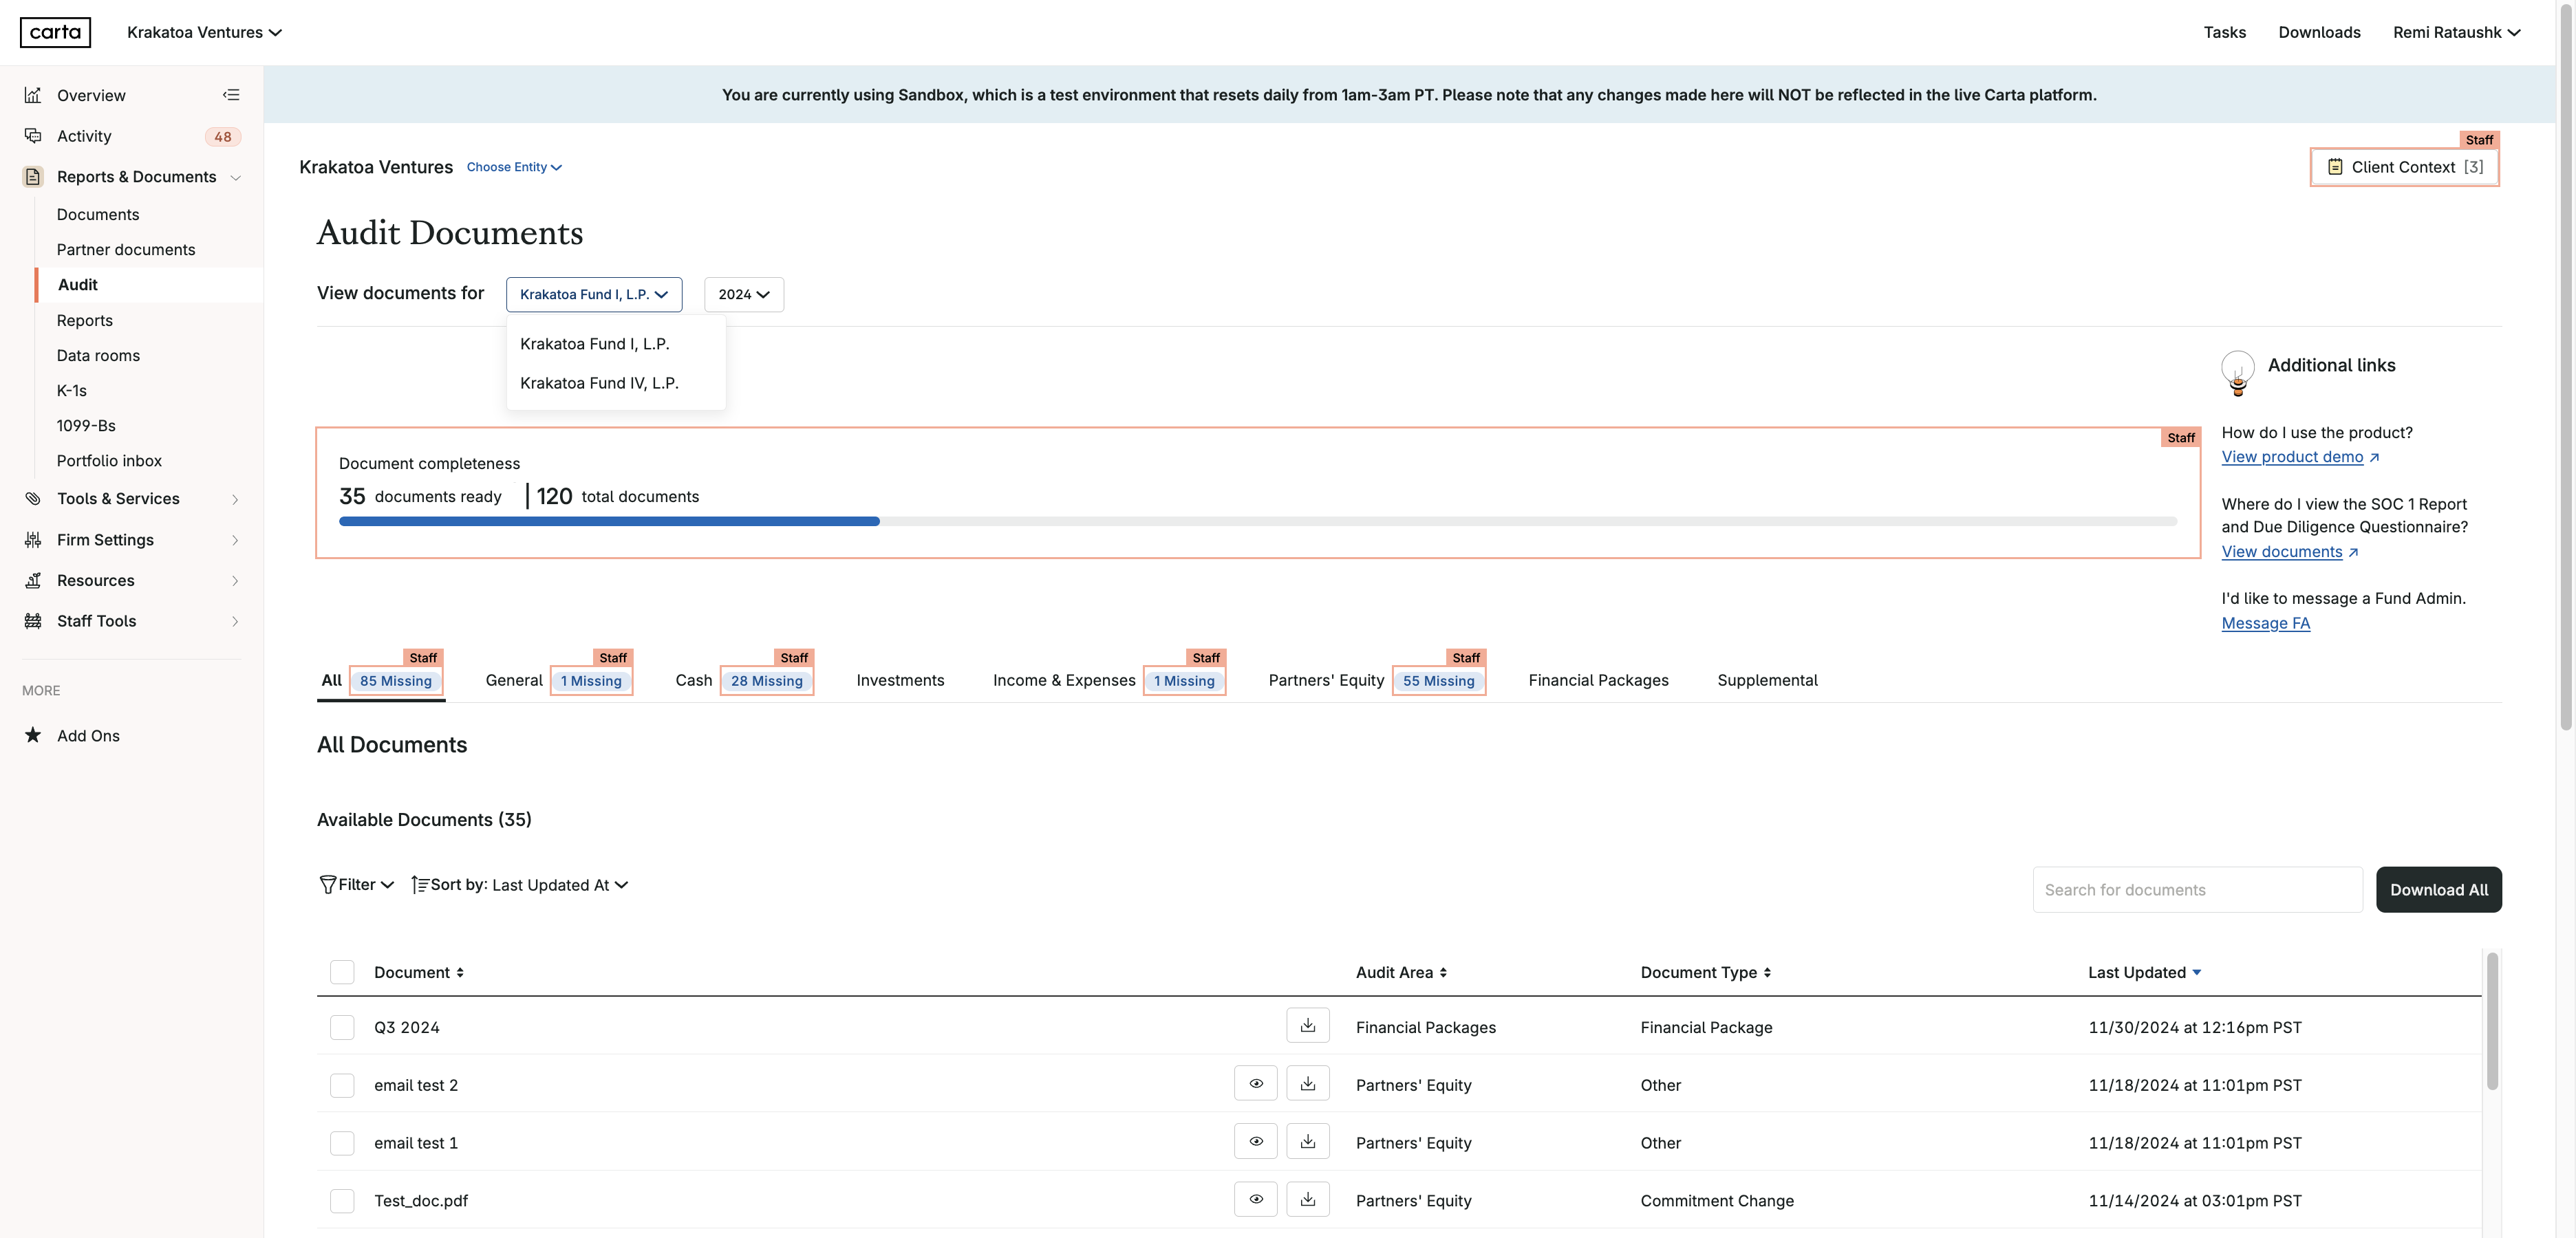The image size is (2576, 1238).
Task: Click the Reports & Documents icon
Action: tap(33, 177)
